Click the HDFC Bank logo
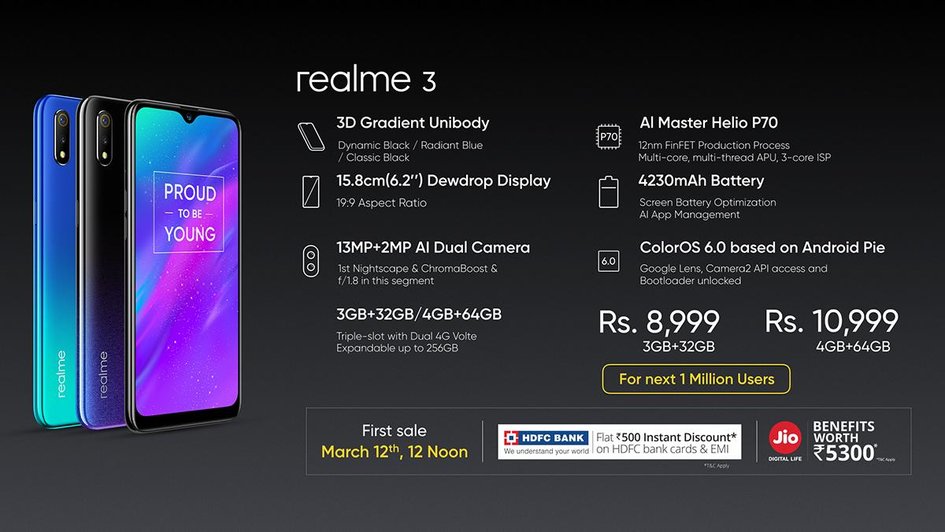Image resolution: width=945 pixels, height=532 pixels. point(545,442)
